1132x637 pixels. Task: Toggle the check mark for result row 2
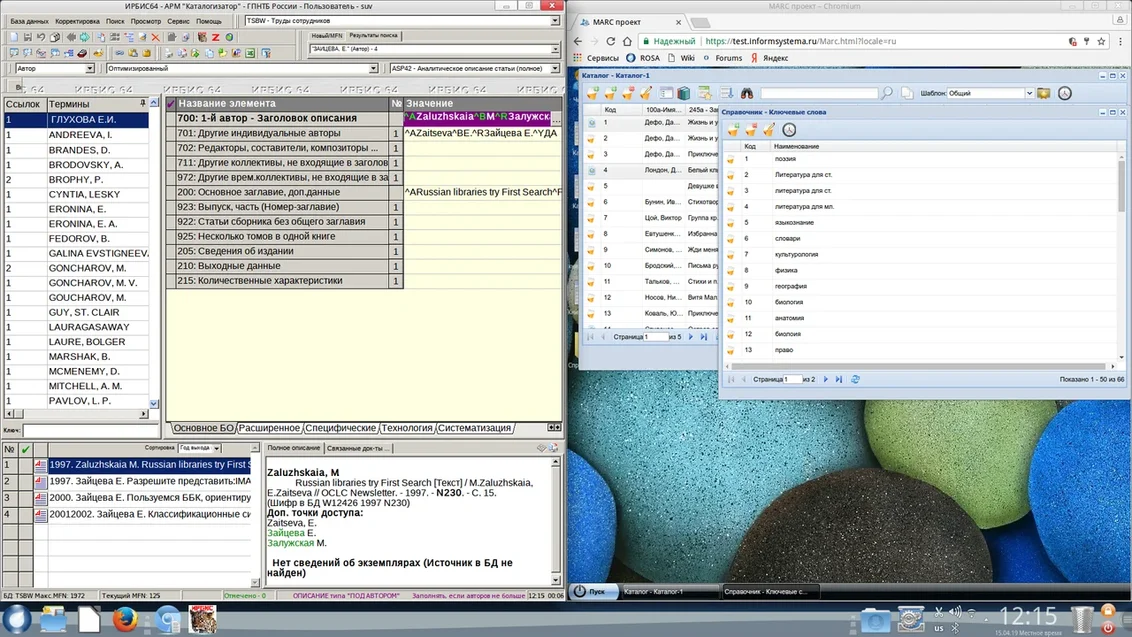coord(25,481)
